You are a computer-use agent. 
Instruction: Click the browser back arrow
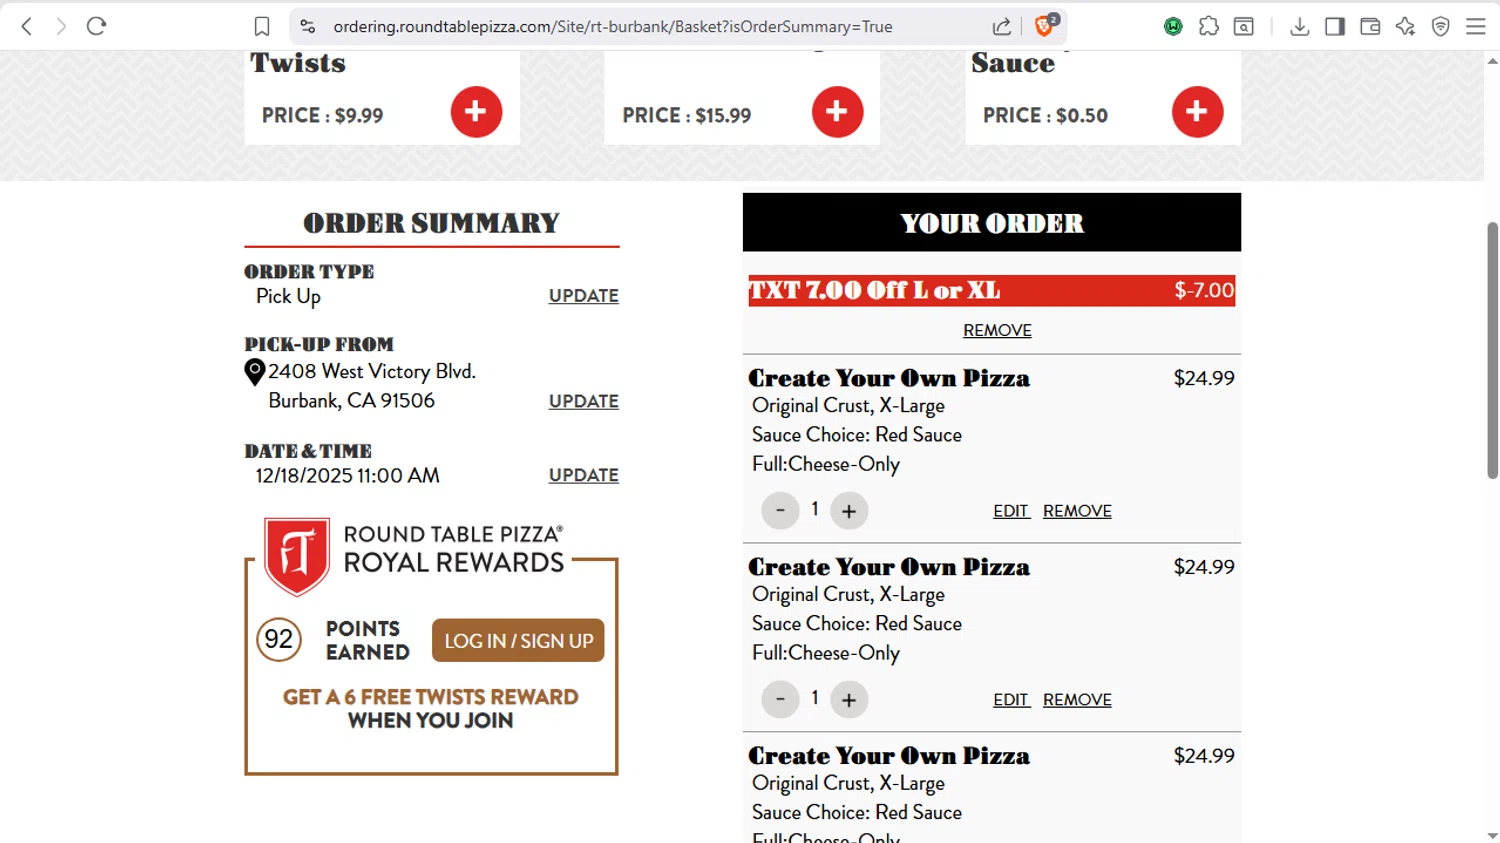[27, 27]
